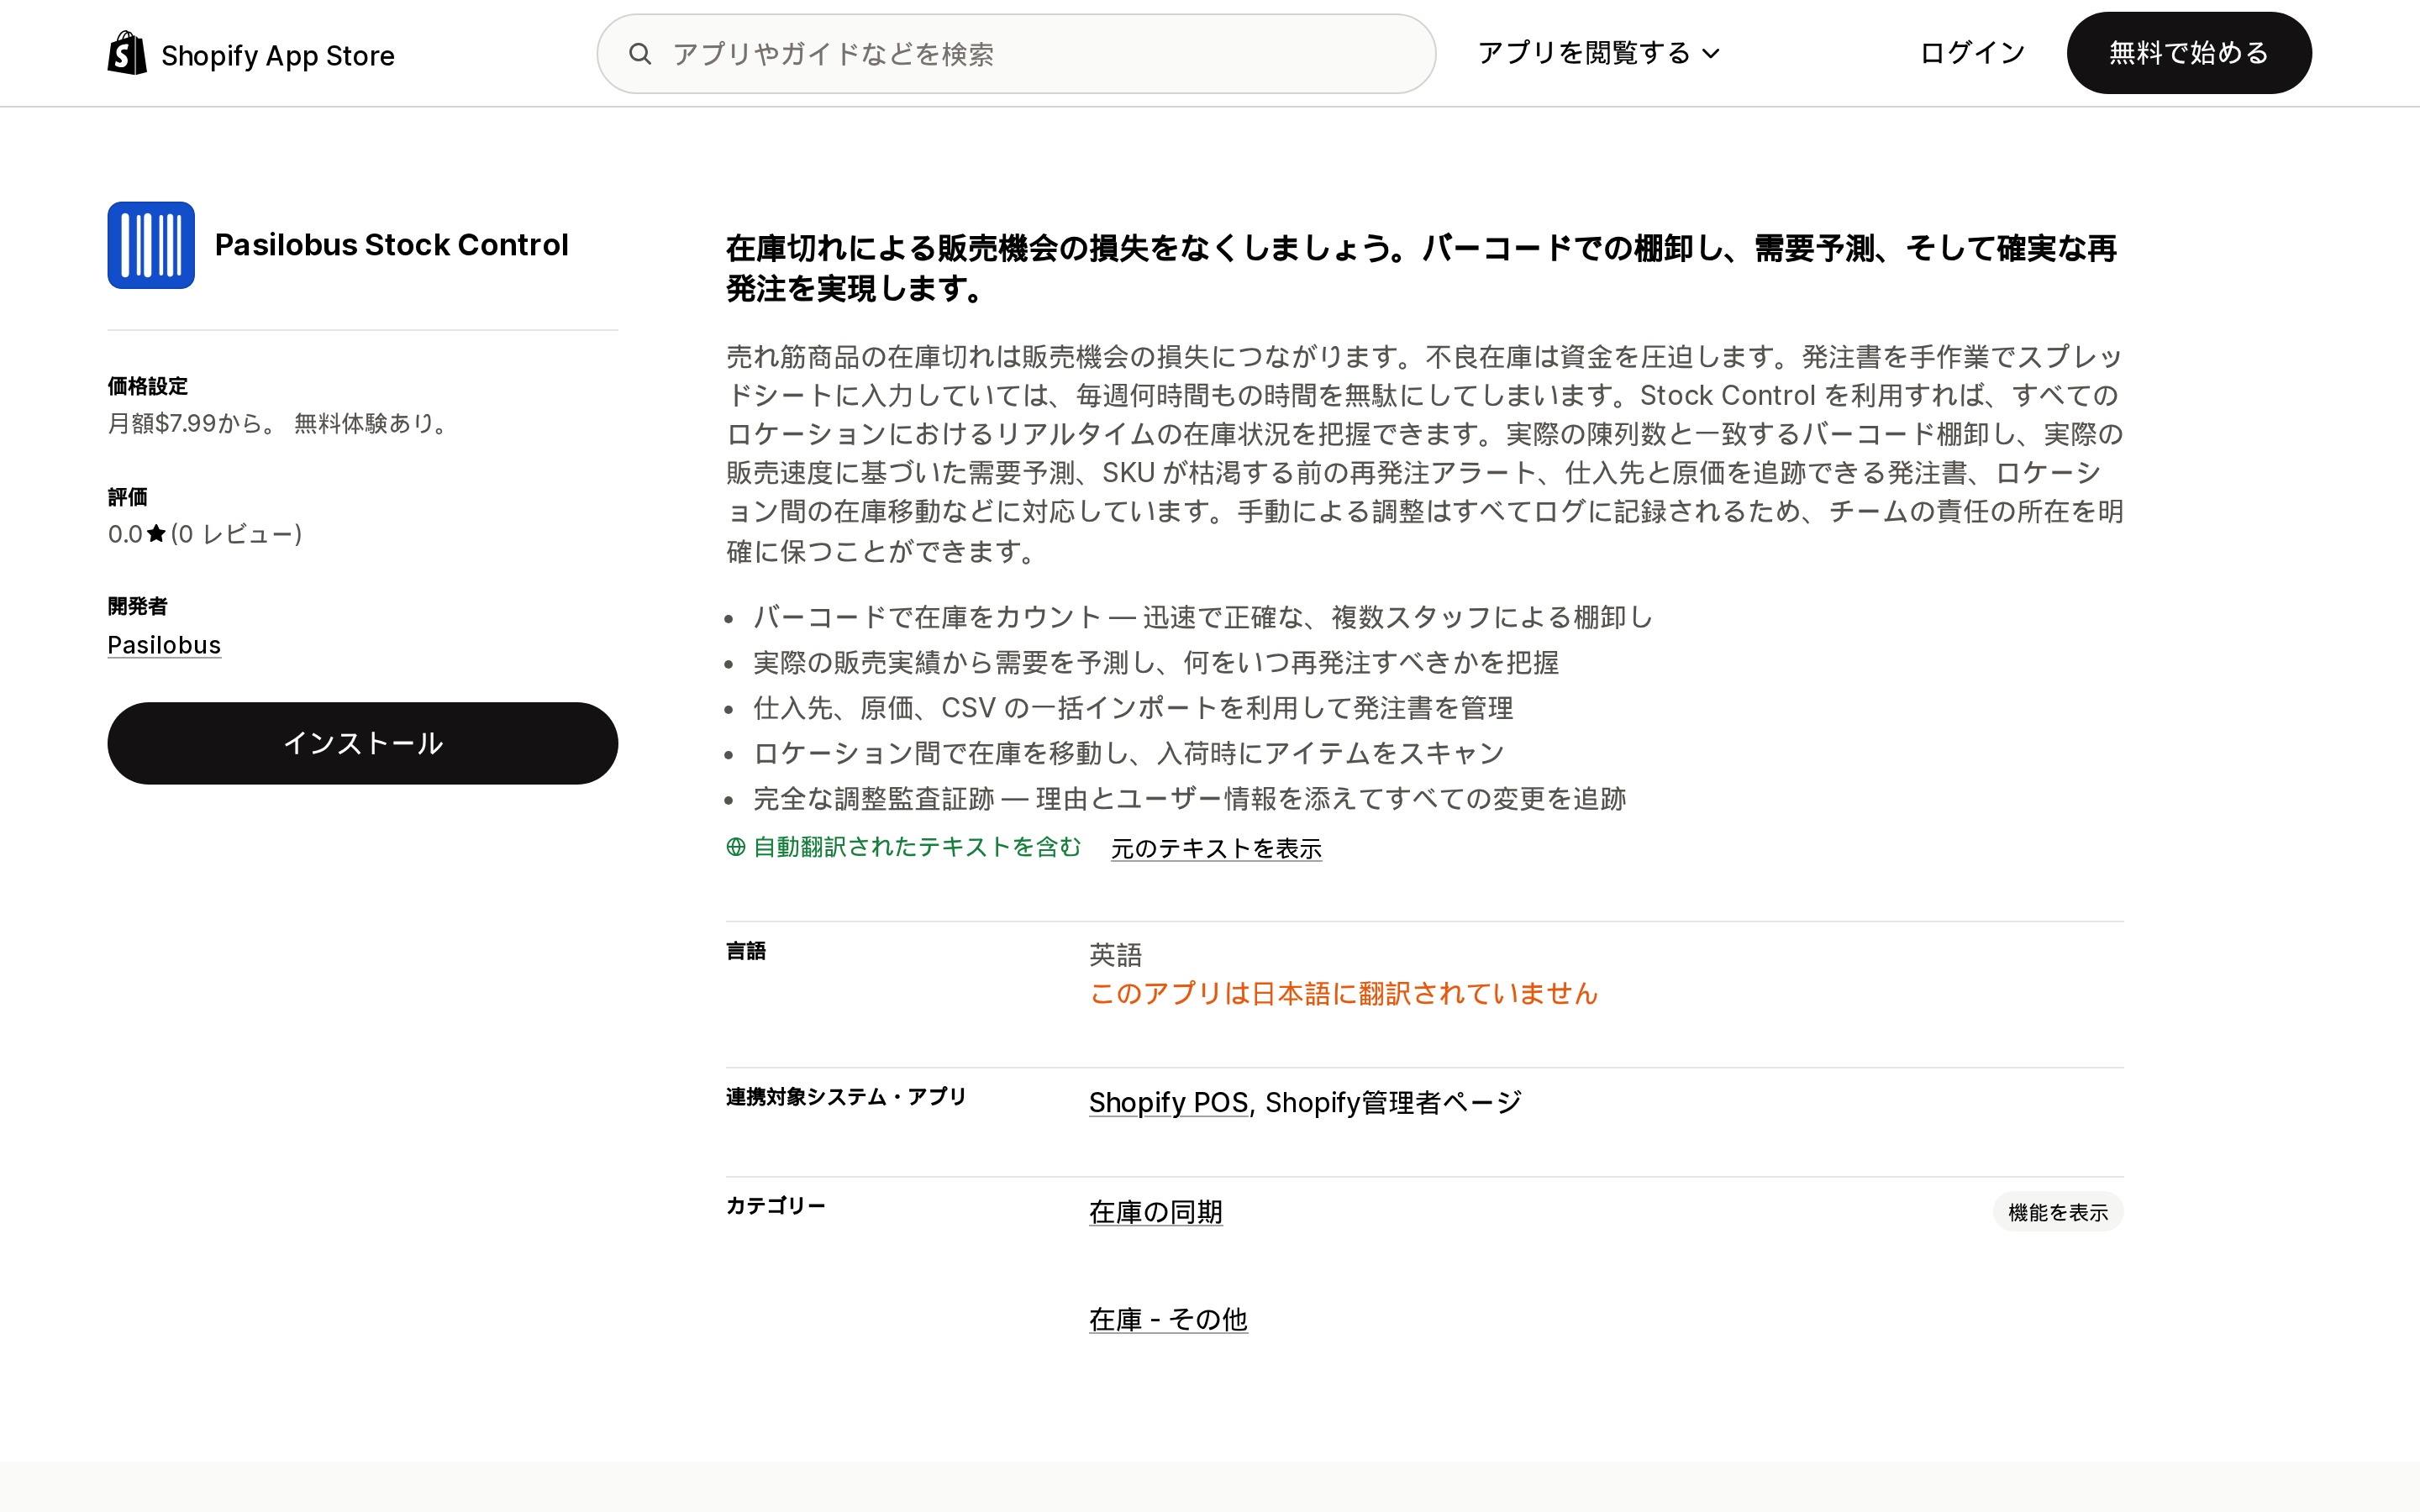Open the Shopify POS link
The width and height of the screenshot is (2420, 1512).
tap(1168, 1102)
